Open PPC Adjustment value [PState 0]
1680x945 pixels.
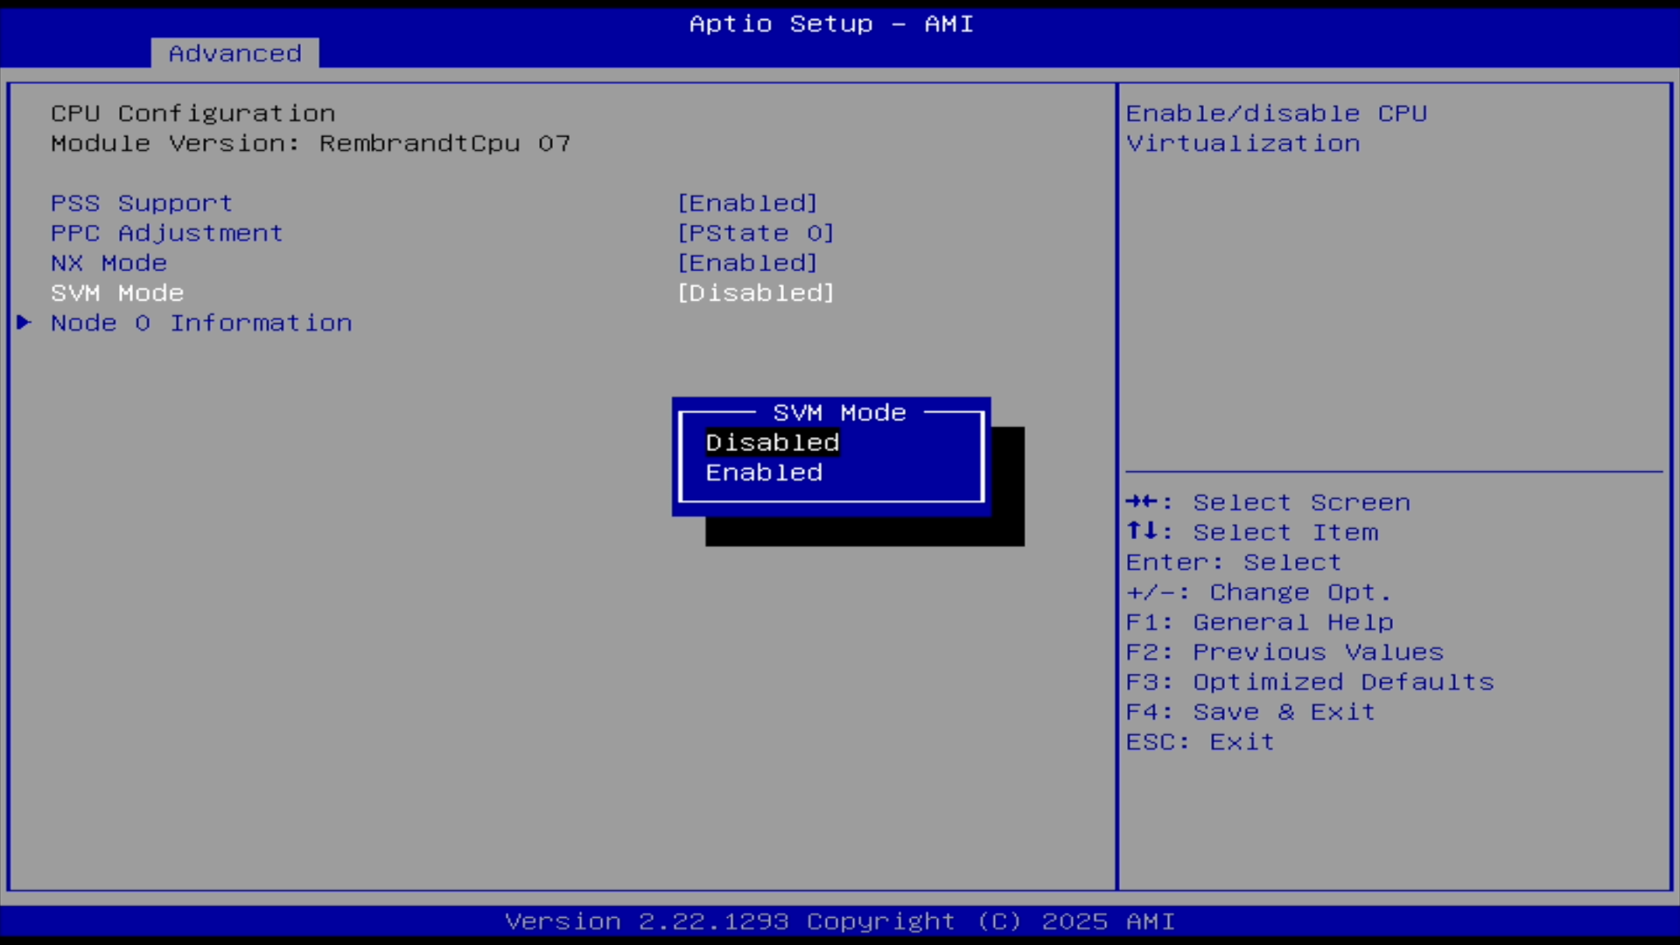click(x=756, y=233)
